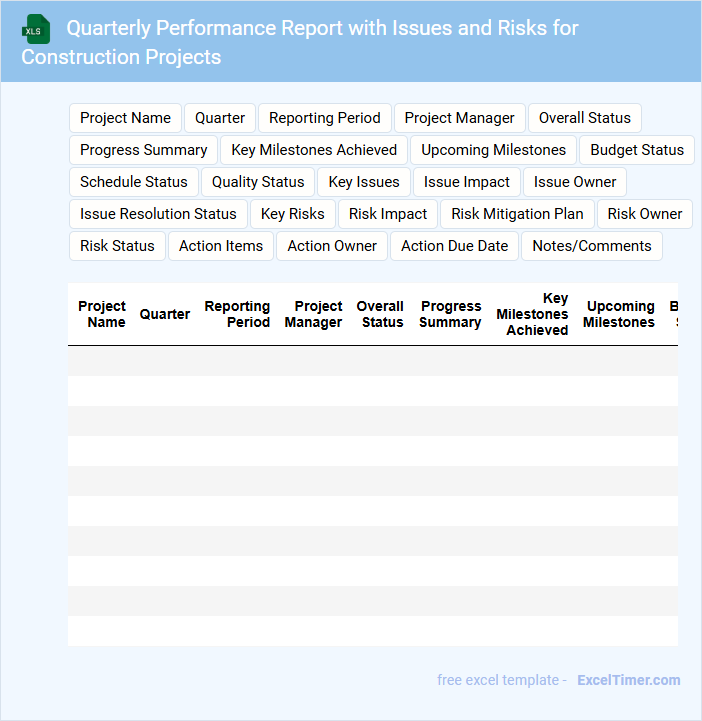Viewport: 702px width, 721px height.
Task: Select the Key Milestones Achieved tag
Action: point(314,150)
